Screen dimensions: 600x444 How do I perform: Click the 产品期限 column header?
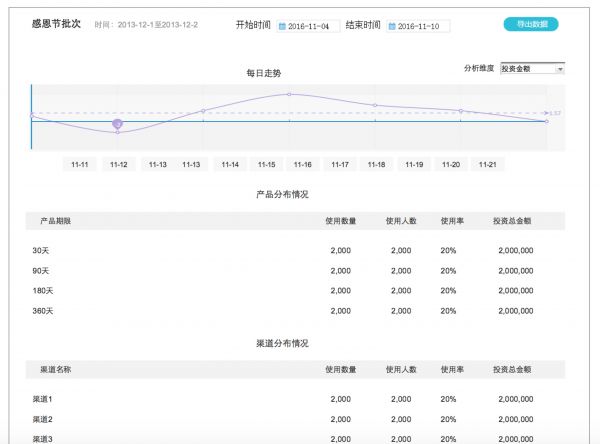tap(55, 220)
